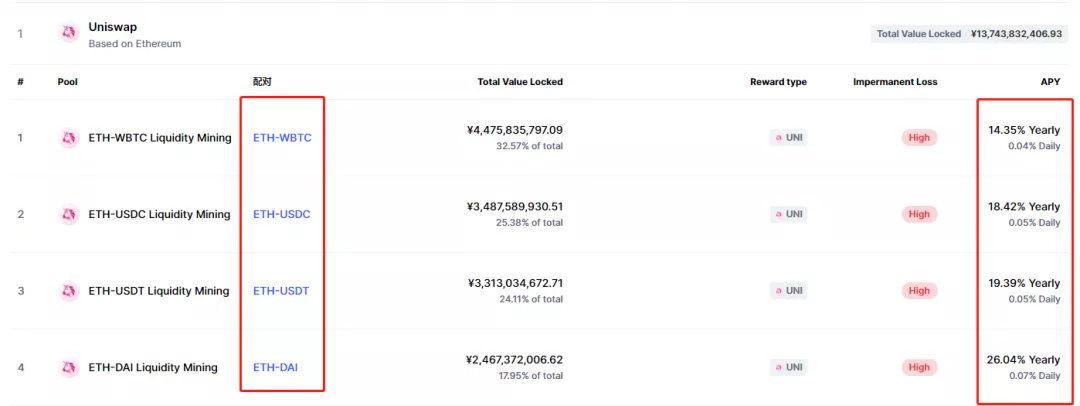Image resolution: width=1080 pixels, height=406 pixels.
Task: Sort by Total Value Locked column header
Action: coord(520,81)
